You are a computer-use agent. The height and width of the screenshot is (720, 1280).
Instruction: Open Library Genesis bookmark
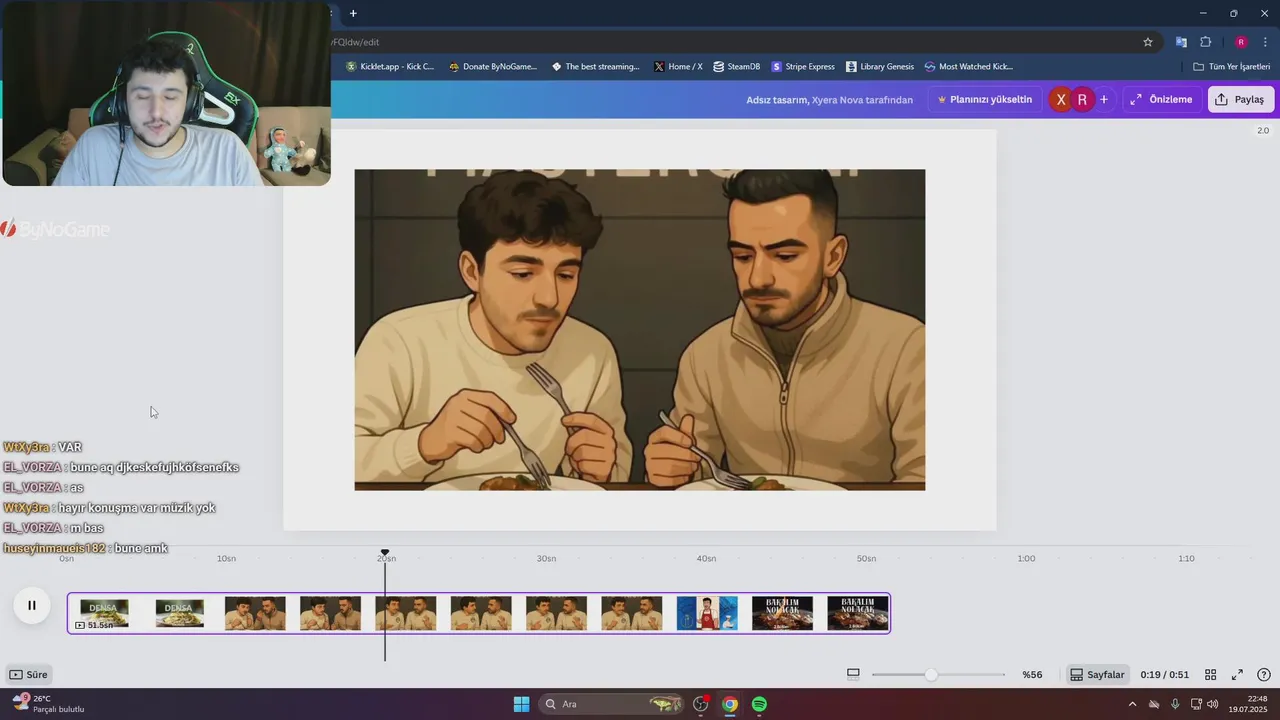tap(880, 66)
